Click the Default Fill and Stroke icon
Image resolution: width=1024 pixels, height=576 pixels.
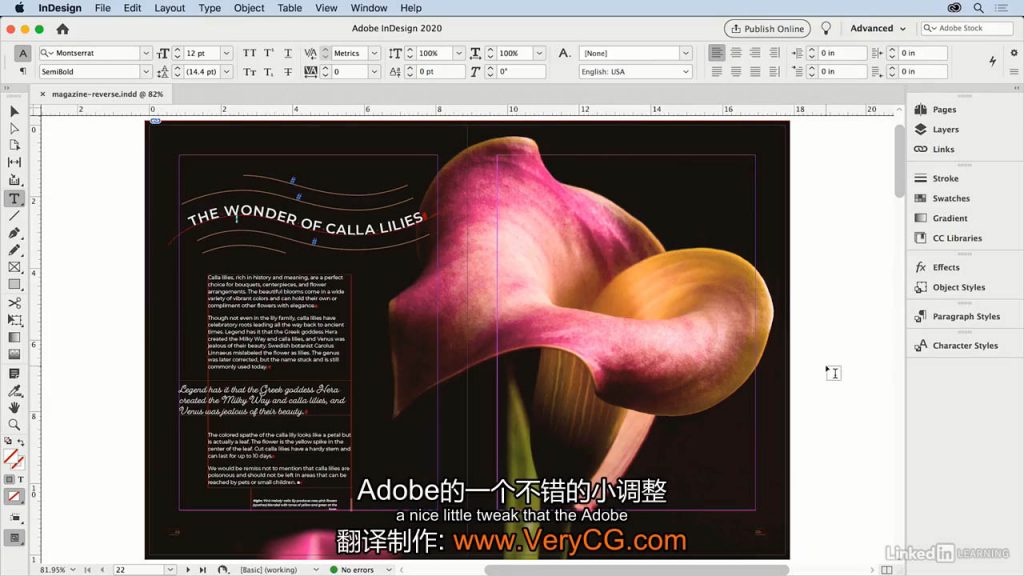[8, 441]
